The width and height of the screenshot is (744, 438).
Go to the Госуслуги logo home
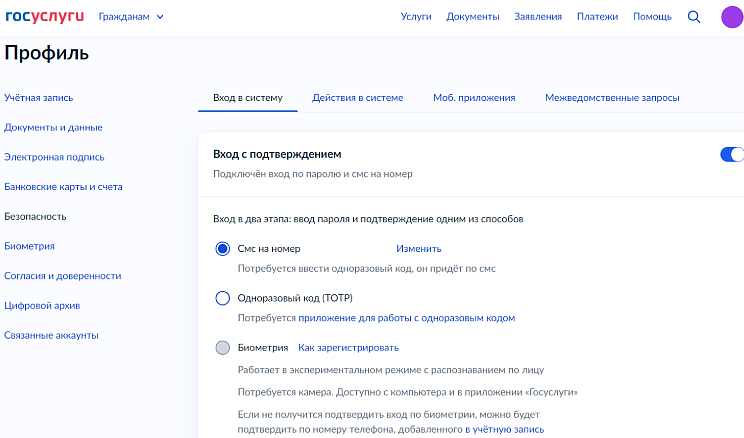[45, 17]
